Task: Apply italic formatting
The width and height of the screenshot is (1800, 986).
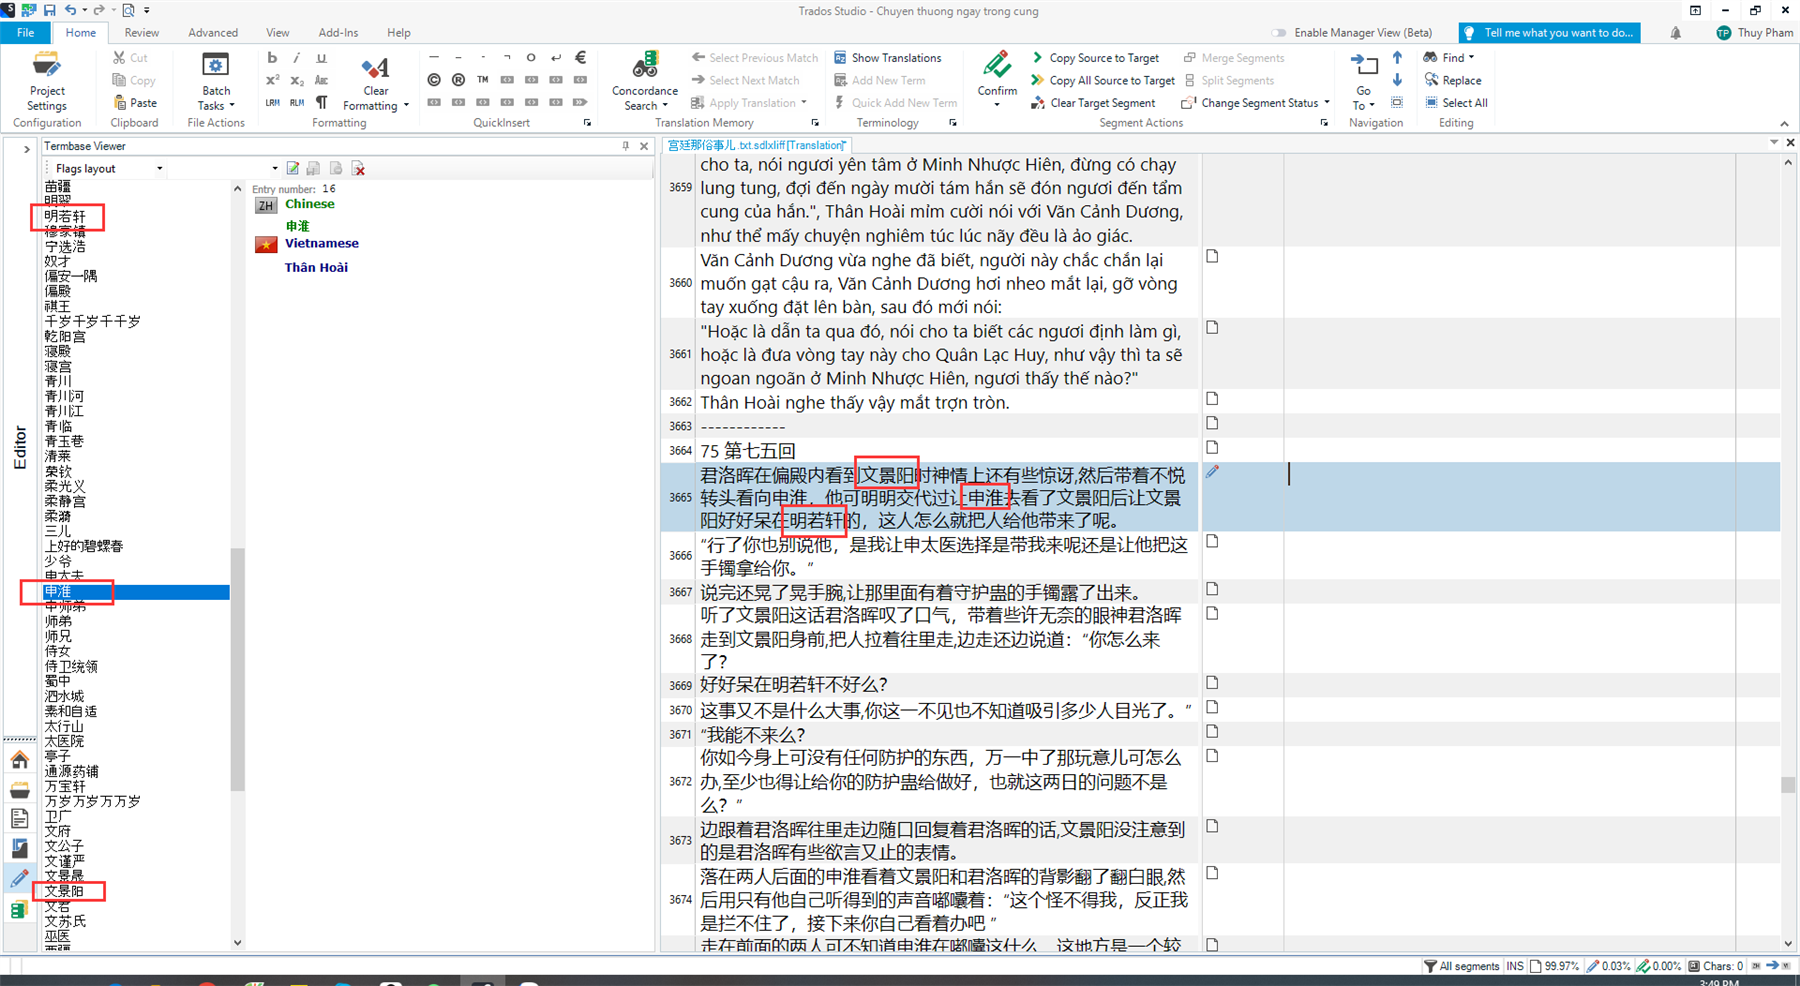Action: [297, 58]
